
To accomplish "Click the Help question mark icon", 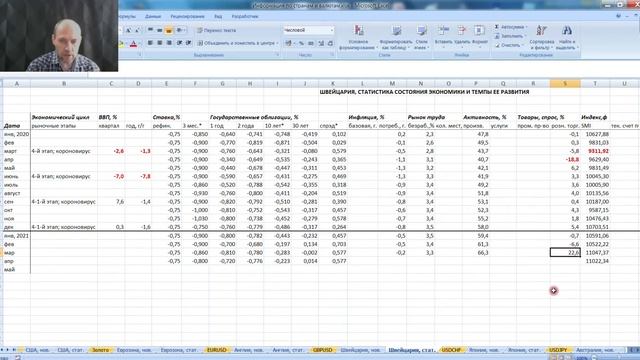I will tap(618, 16).
